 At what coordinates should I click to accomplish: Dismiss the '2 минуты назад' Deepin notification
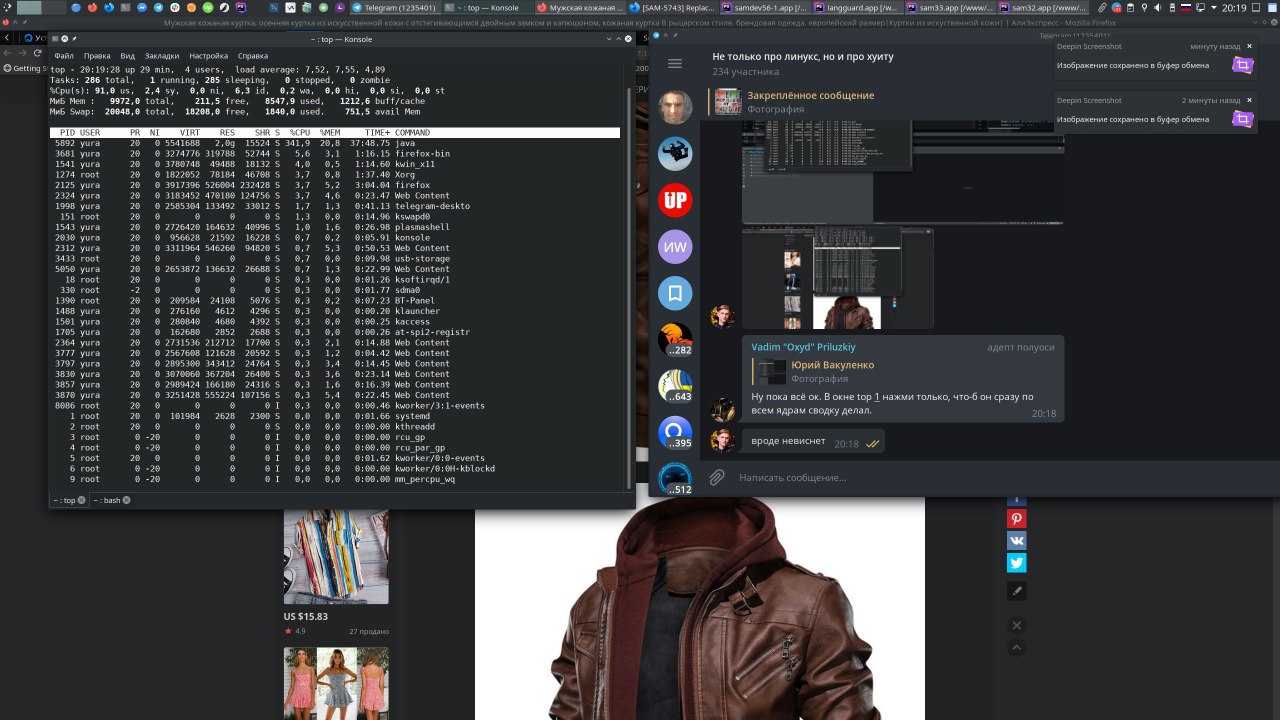coord(1249,100)
